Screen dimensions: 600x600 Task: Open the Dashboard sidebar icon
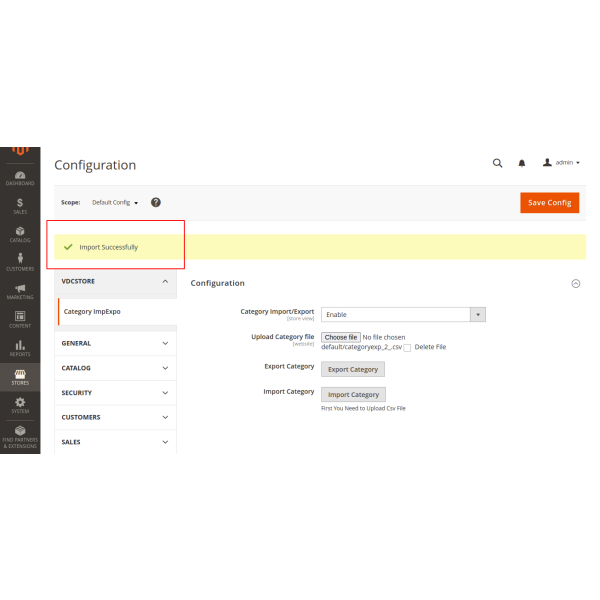[x=20, y=177]
